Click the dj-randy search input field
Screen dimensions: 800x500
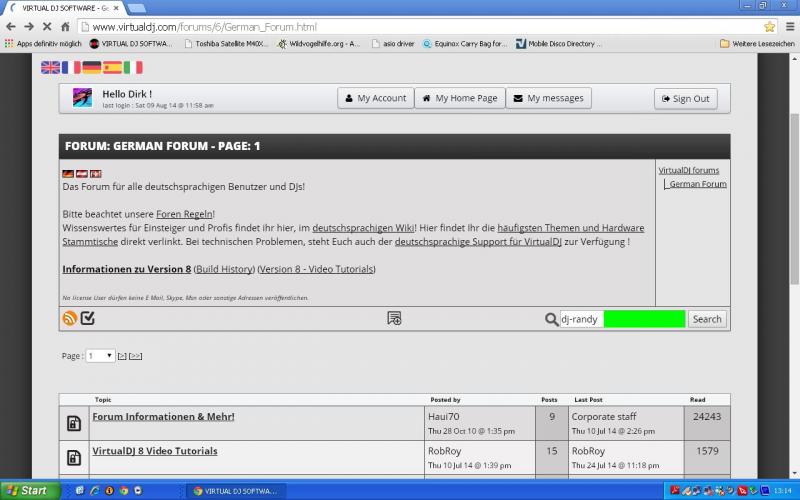(622, 319)
